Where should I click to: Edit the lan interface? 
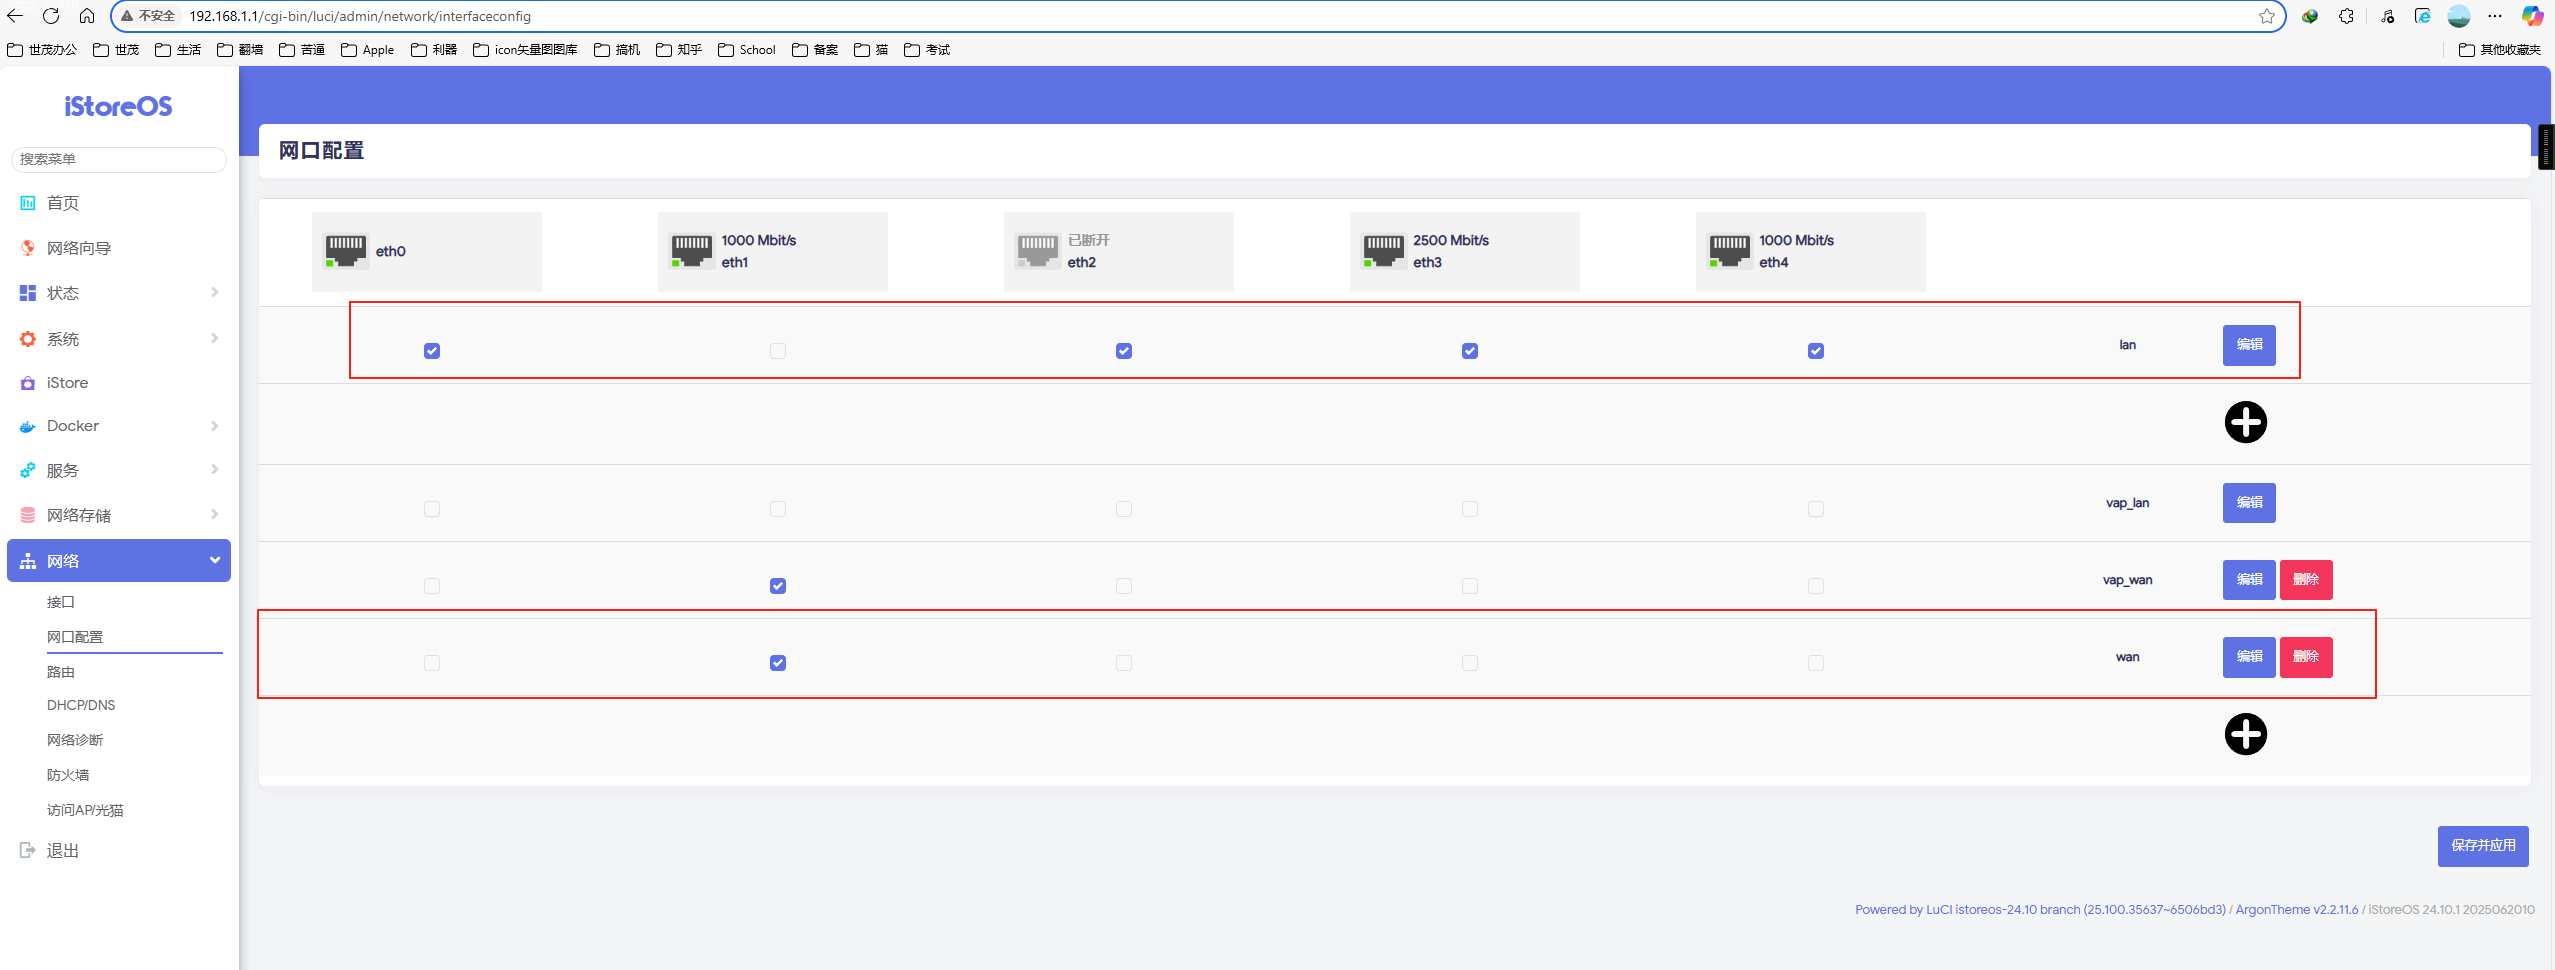click(2248, 345)
